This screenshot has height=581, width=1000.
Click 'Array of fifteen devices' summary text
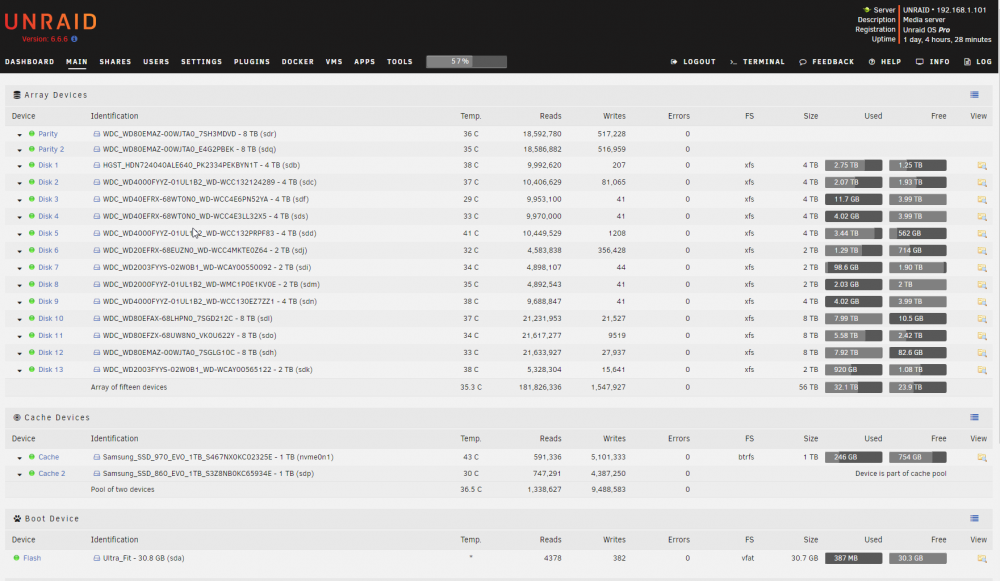[129, 387]
